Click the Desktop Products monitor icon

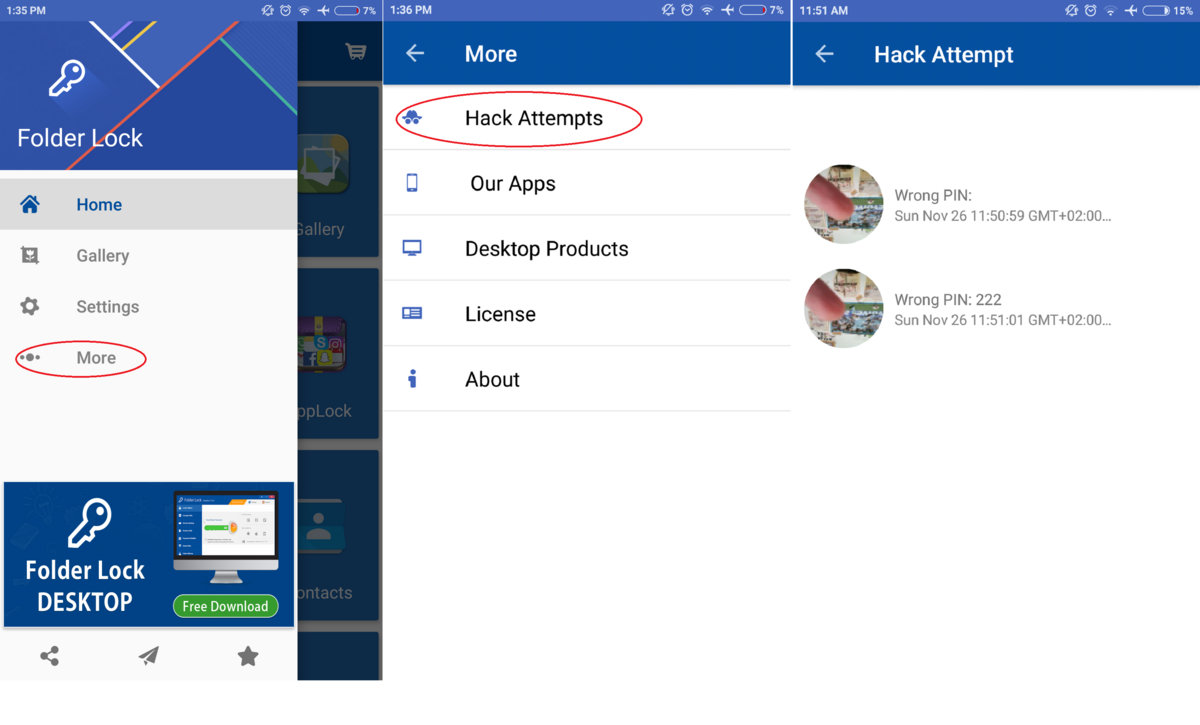click(x=412, y=248)
